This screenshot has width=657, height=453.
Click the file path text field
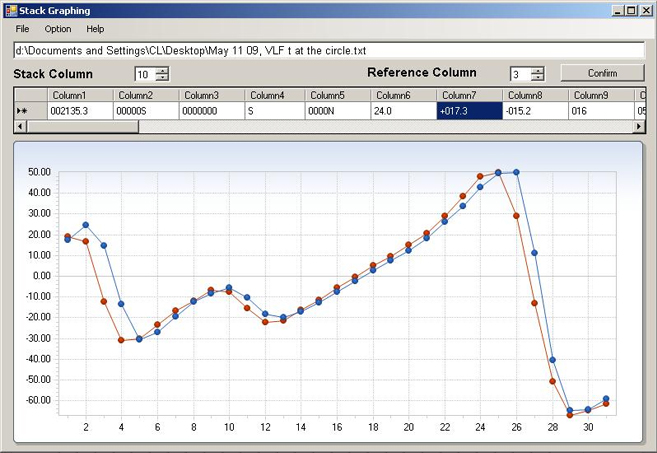[x=328, y=50]
